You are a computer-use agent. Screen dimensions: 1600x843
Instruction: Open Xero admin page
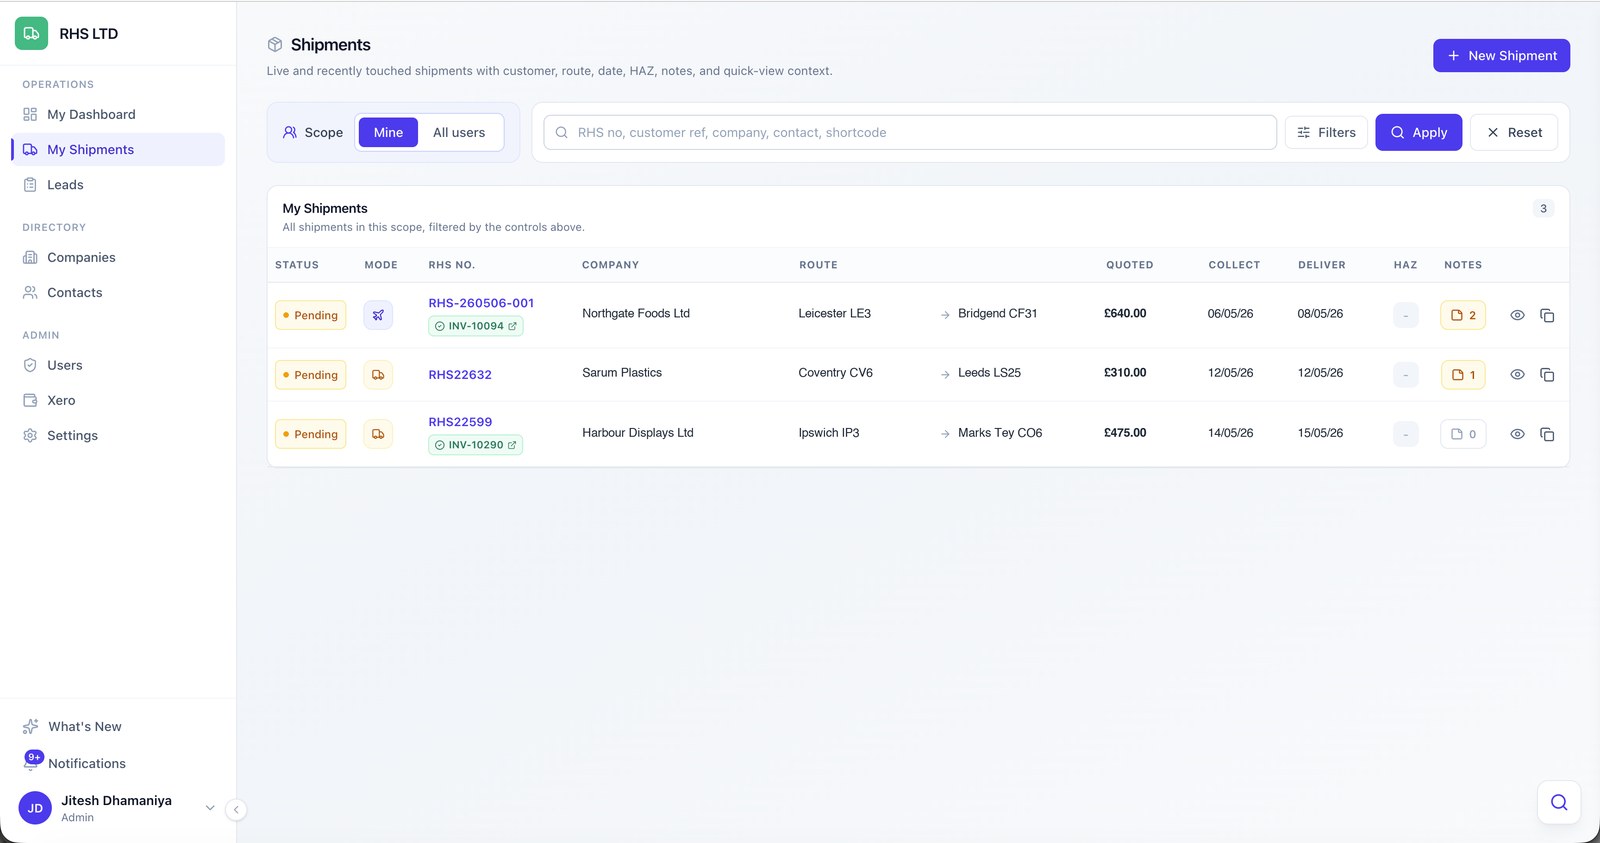(x=118, y=400)
